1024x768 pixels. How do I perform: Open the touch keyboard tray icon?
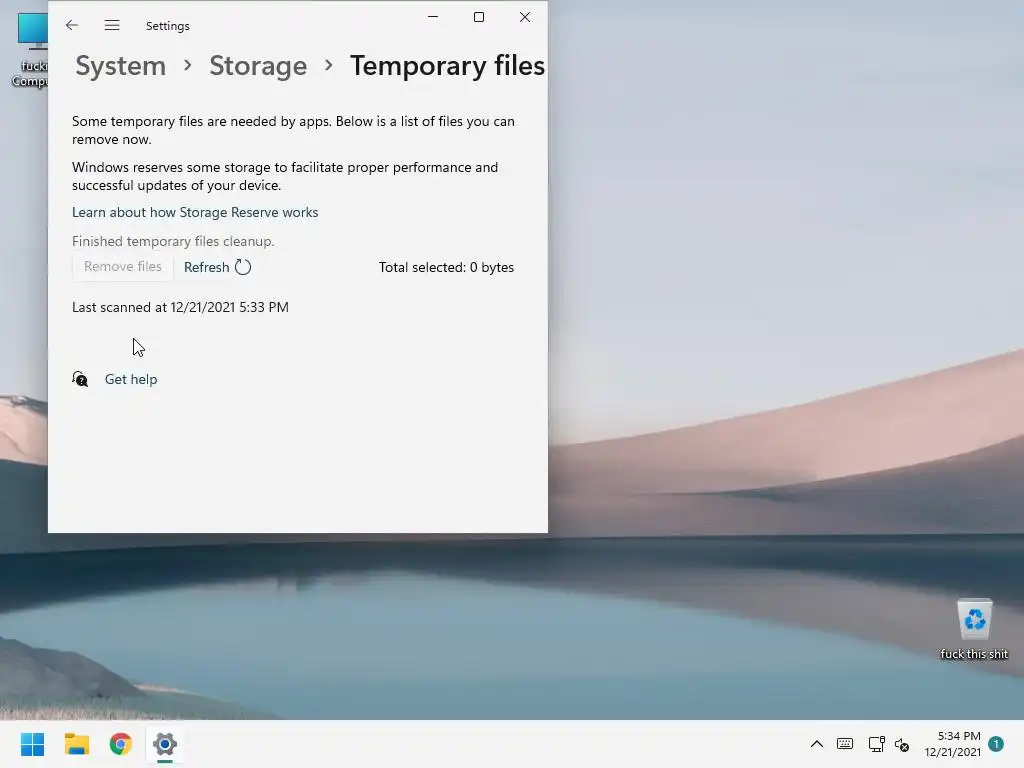click(845, 744)
